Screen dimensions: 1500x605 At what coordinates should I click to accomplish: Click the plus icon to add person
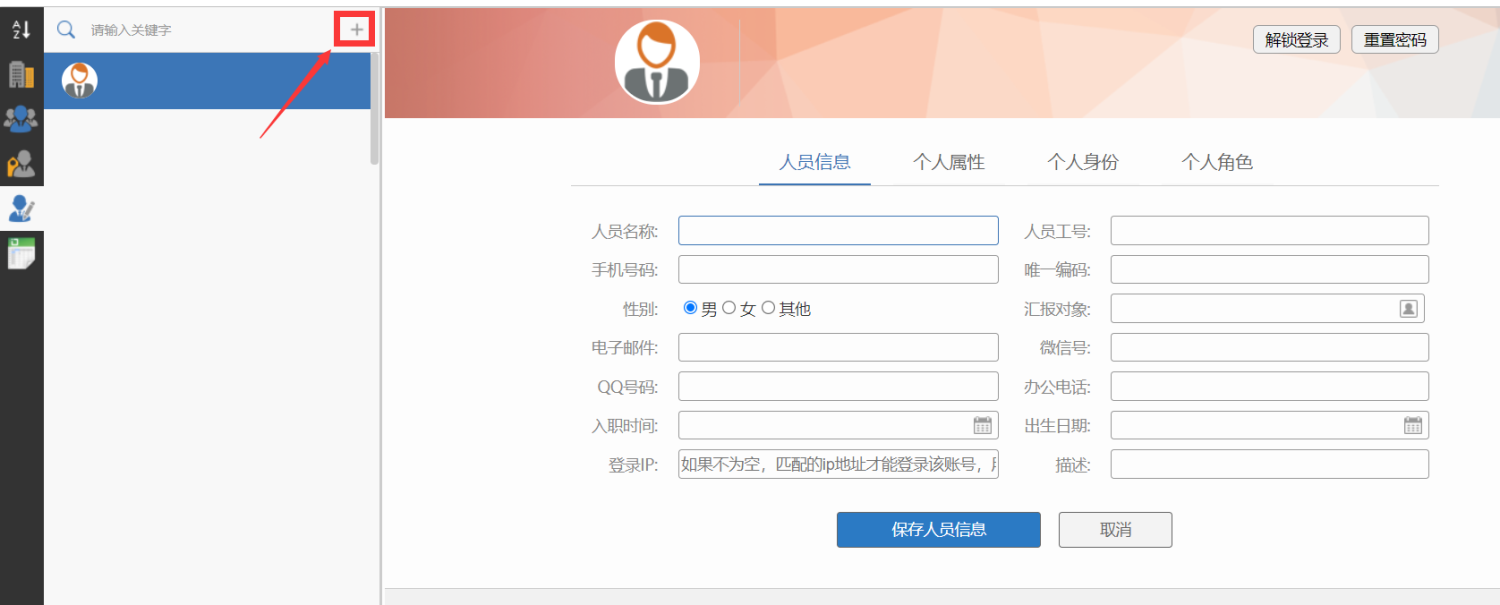pyautogui.click(x=356, y=30)
